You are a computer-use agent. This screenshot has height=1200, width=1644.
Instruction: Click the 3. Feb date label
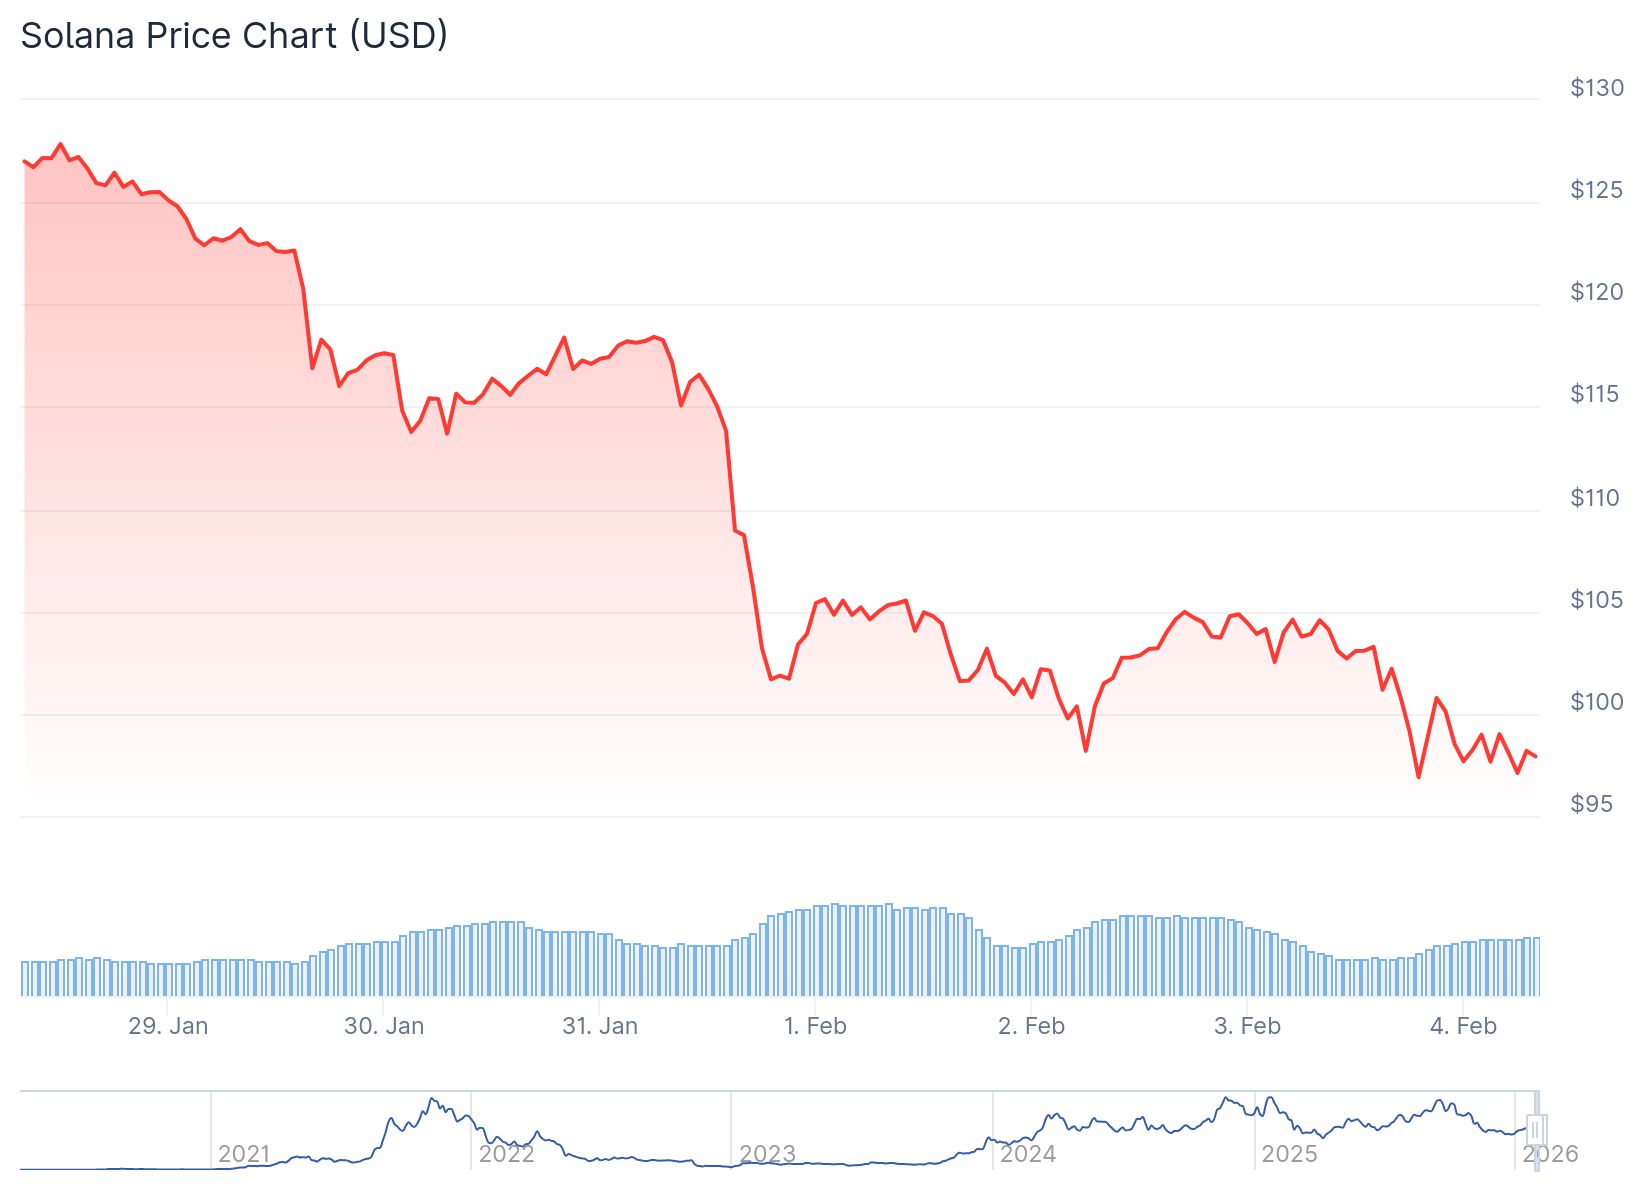click(1247, 1026)
